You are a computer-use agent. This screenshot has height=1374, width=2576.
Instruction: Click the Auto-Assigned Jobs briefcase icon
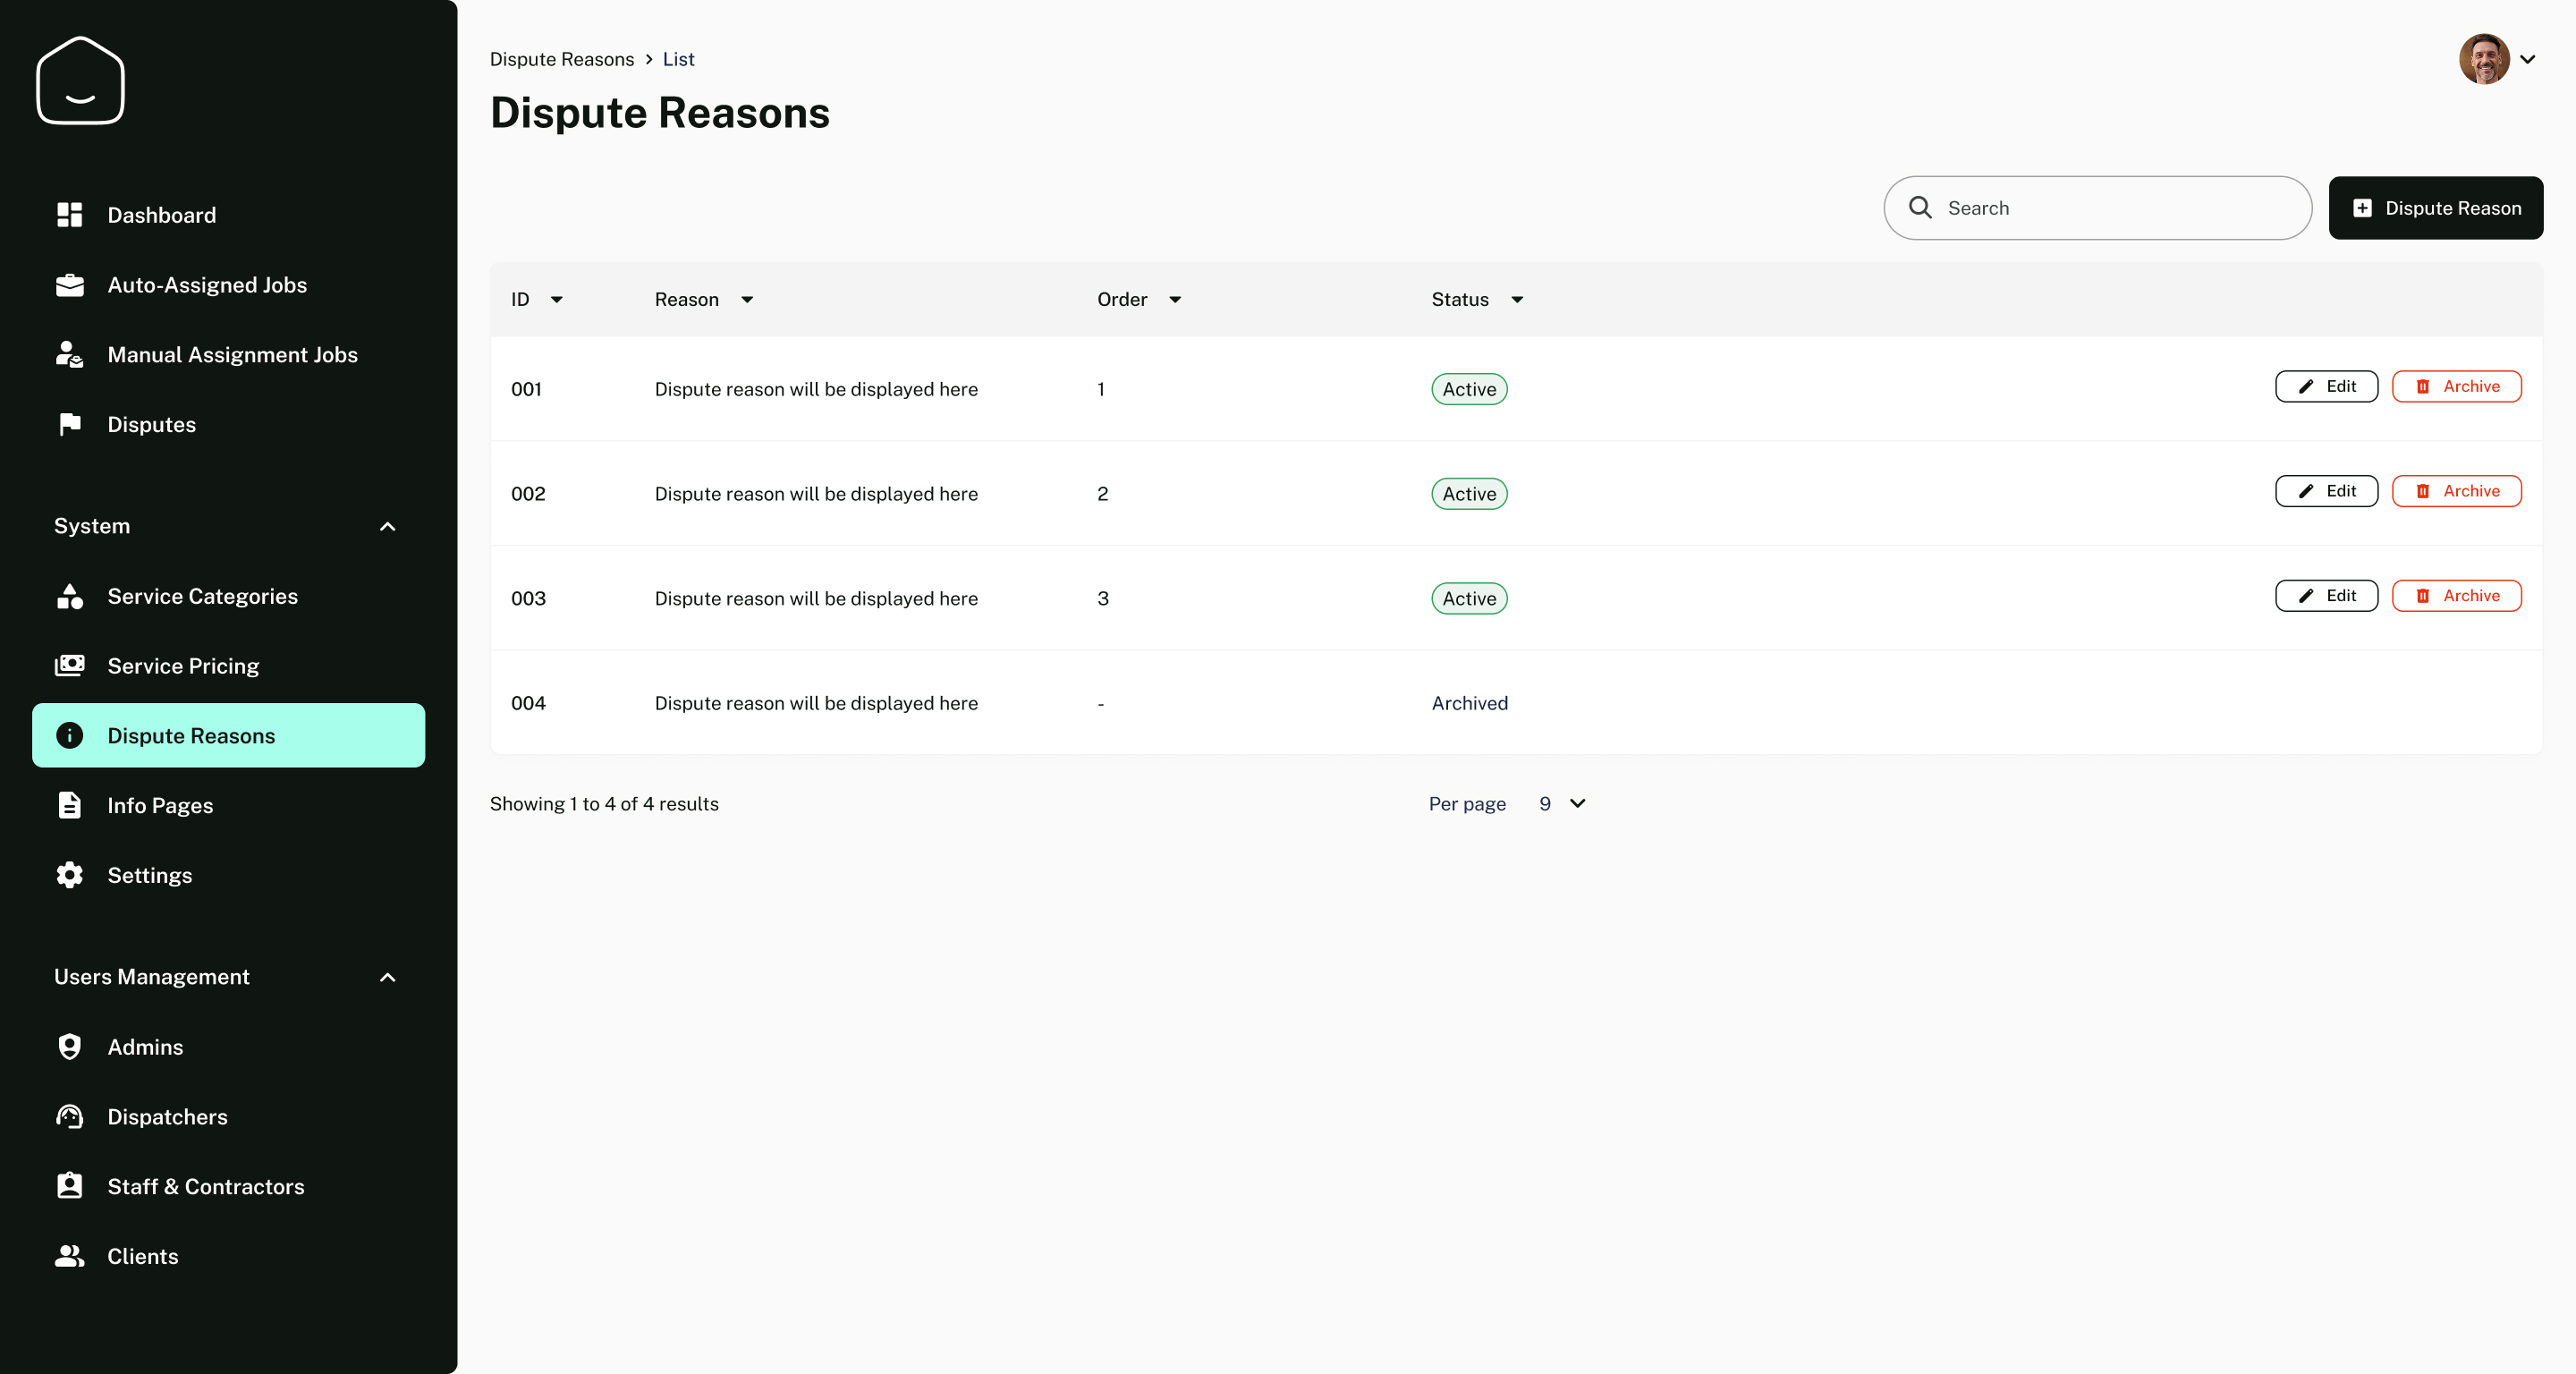click(69, 285)
